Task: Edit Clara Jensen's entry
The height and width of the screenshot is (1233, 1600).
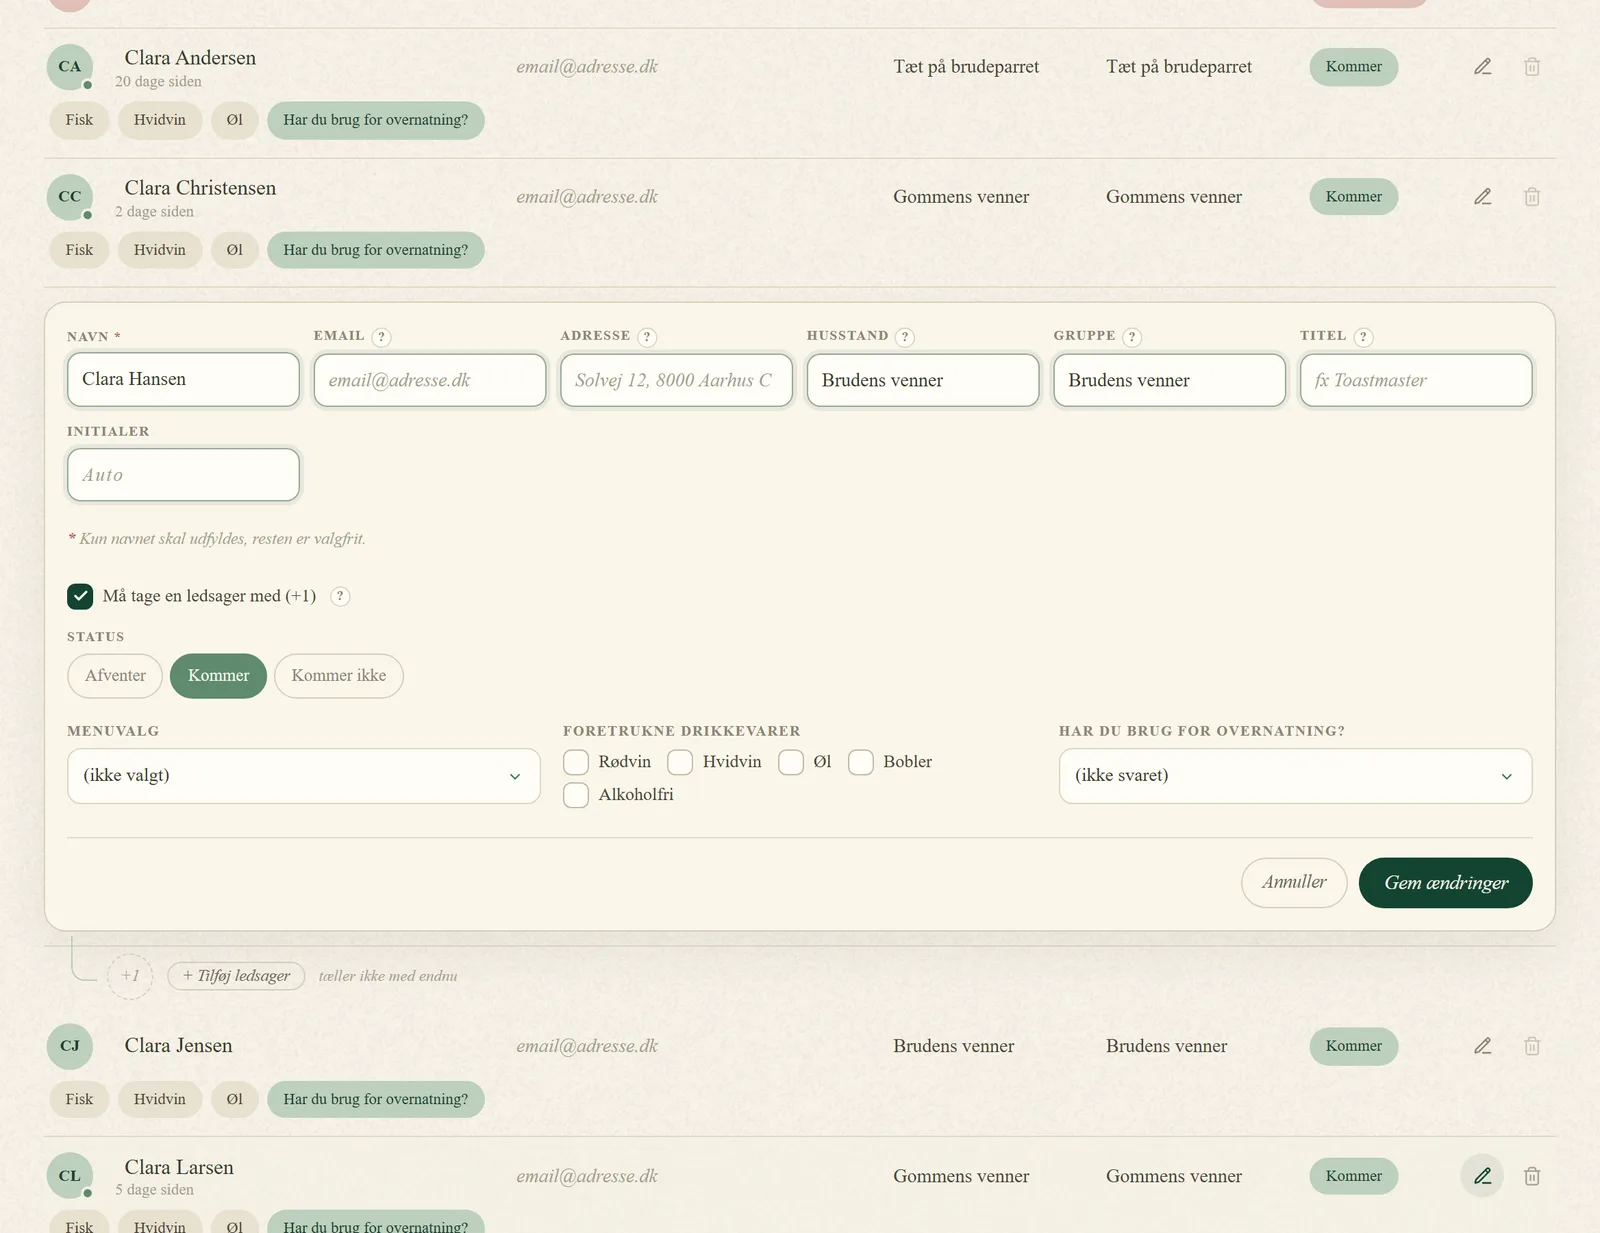Action: [x=1483, y=1046]
